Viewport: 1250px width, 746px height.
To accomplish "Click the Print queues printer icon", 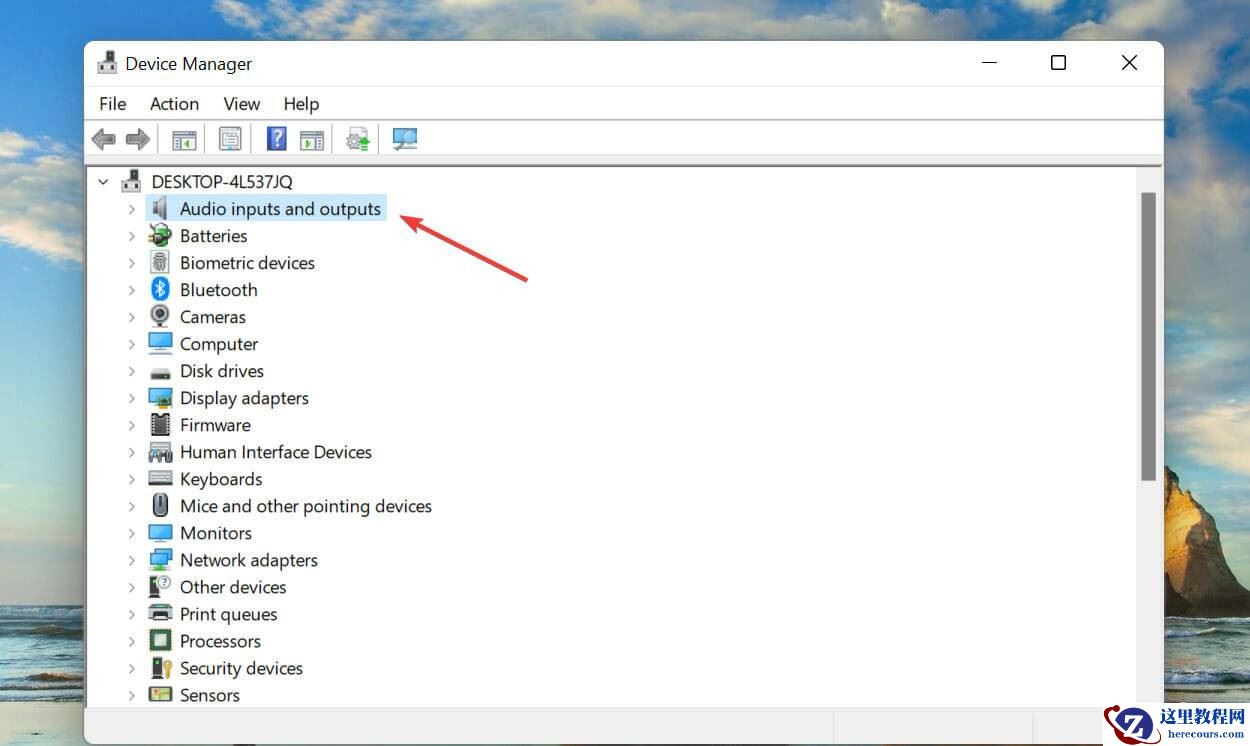I will pyautogui.click(x=160, y=613).
